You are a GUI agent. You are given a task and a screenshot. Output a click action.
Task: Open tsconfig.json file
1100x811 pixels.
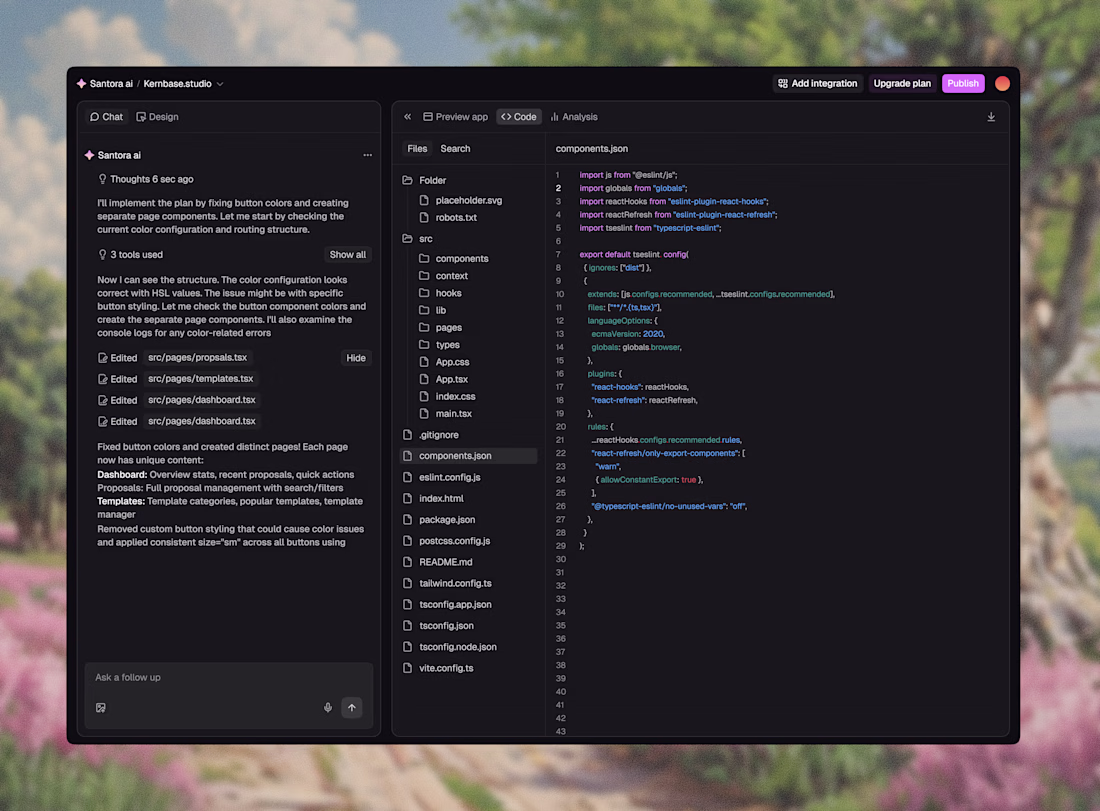click(438, 626)
